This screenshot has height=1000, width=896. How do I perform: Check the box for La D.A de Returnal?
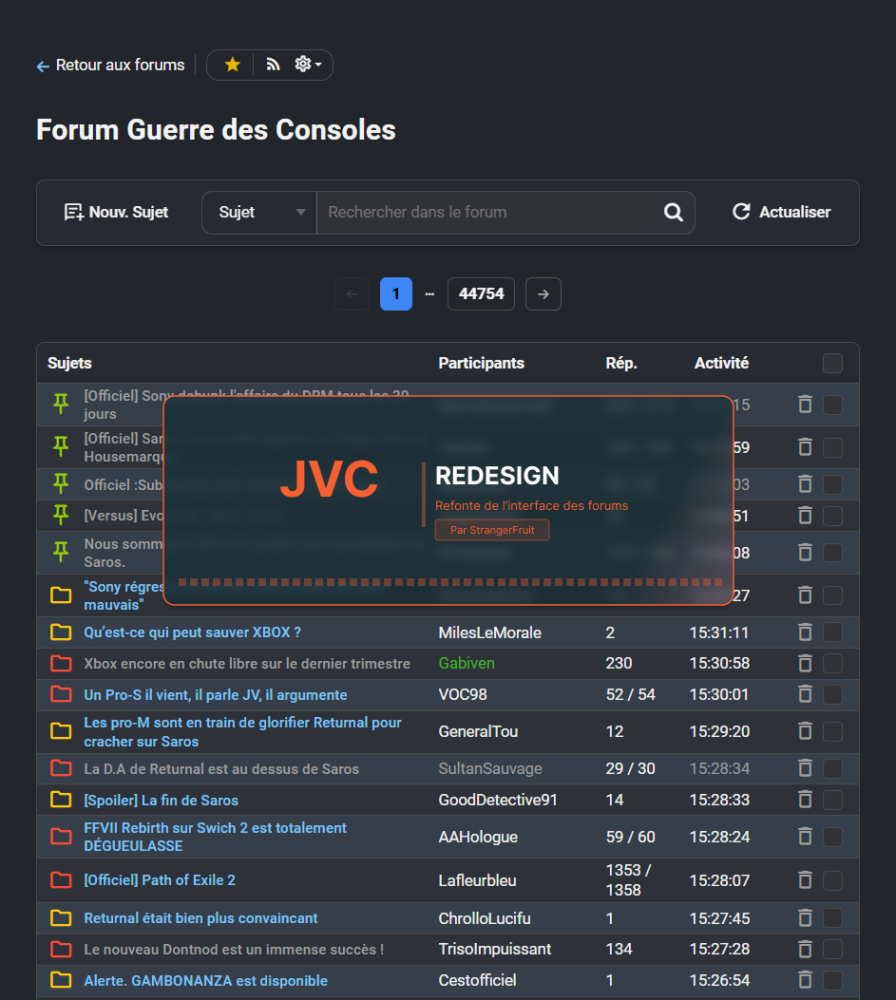coord(832,768)
